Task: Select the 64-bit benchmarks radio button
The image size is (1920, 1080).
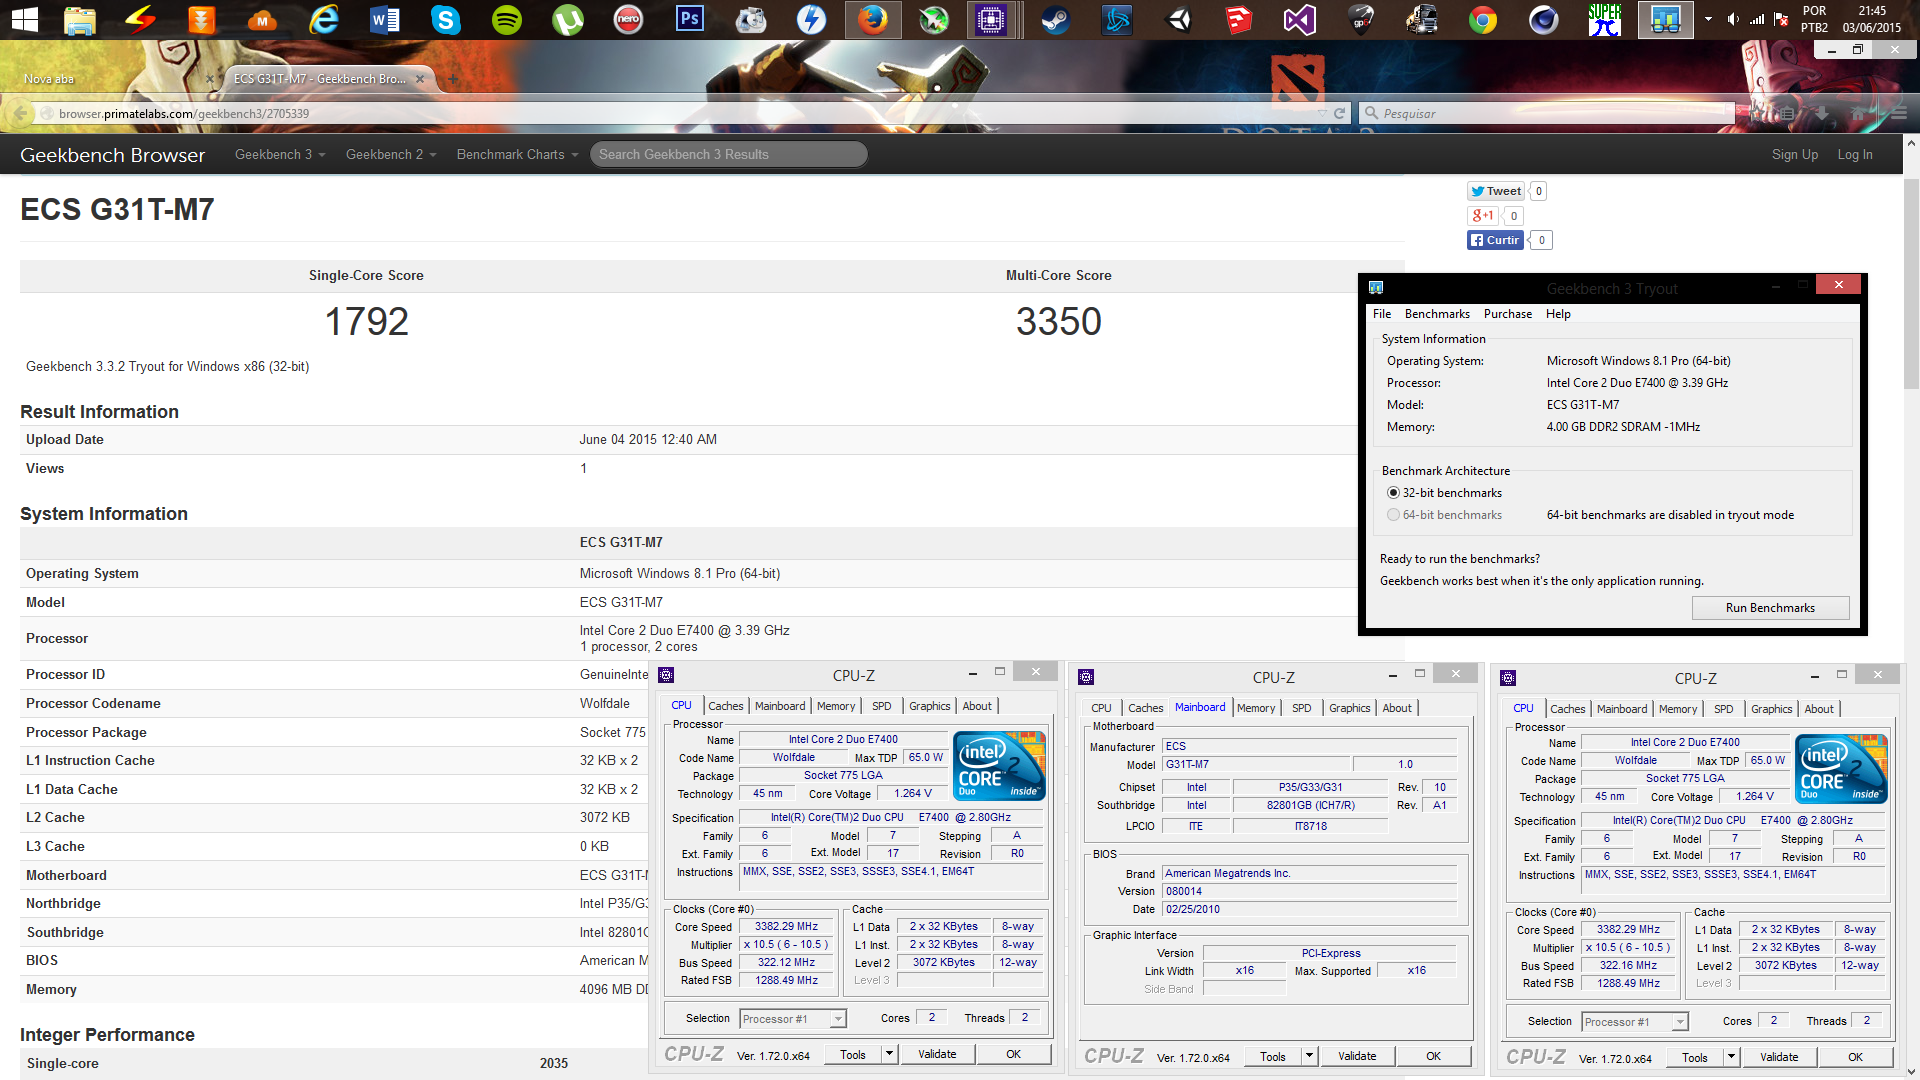Action: [x=1393, y=515]
